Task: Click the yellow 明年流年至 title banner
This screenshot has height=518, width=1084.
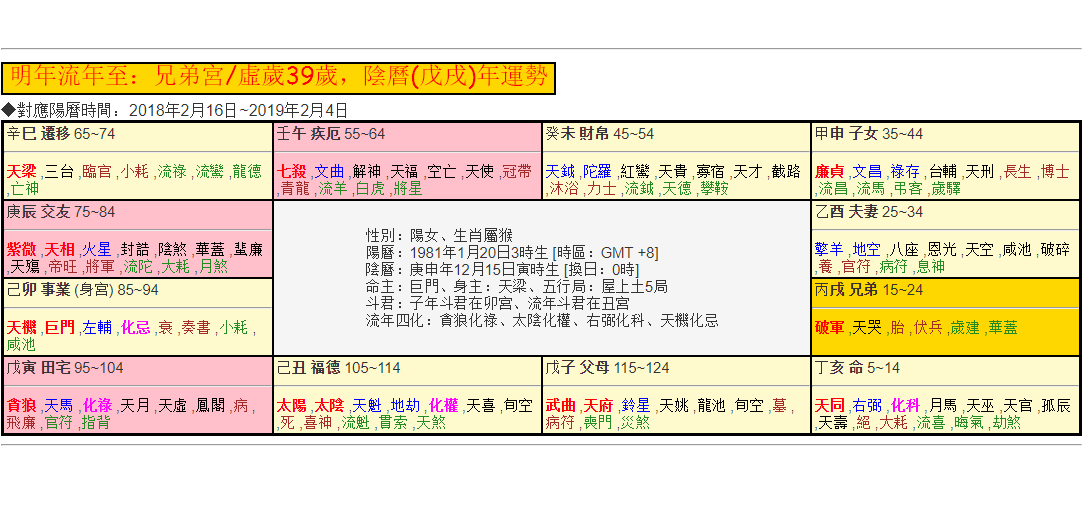Action: coord(278,77)
